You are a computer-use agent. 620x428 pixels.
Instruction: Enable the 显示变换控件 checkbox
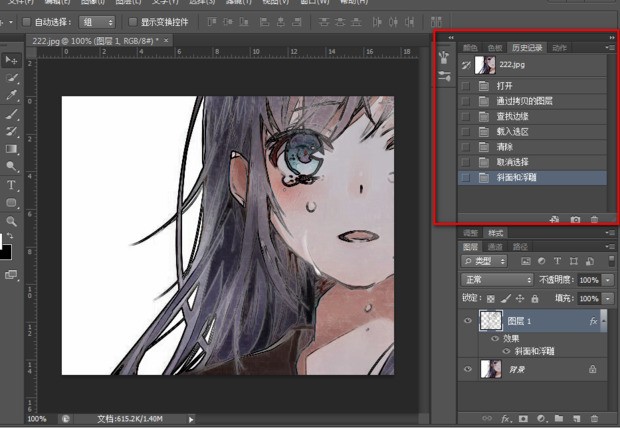[x=133, y=21]
